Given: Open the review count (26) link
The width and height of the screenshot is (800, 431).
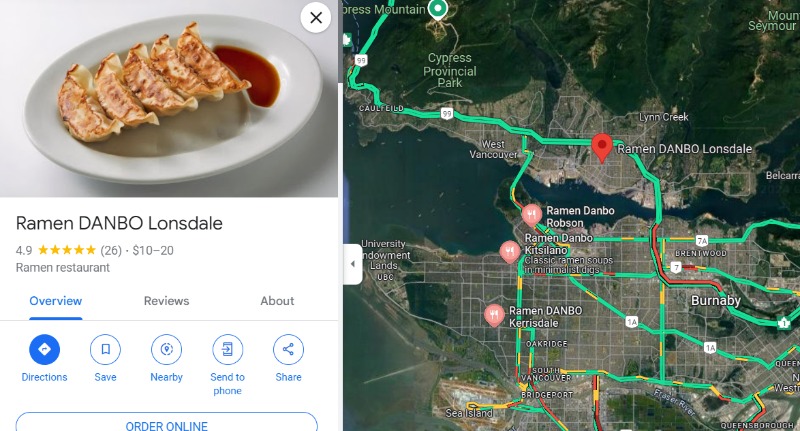Looking at the screenshot, I should 111,250.
